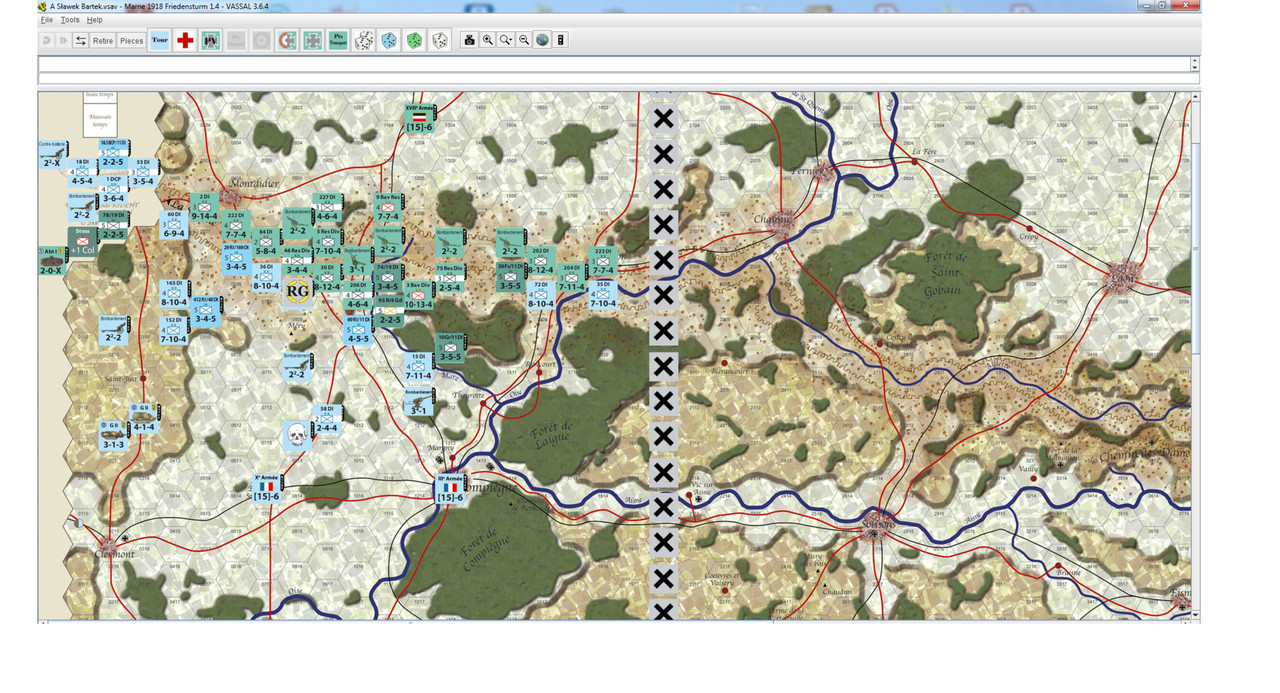Screen dimensions: 1280x693
Task: Select the yellow RG marker counter
Action: (296, 292)
